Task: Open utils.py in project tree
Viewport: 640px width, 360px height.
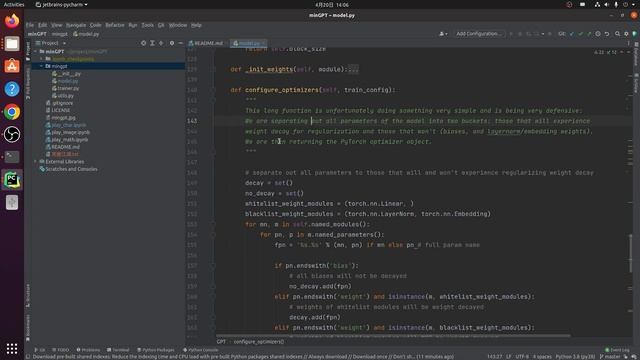Action: 63,96
